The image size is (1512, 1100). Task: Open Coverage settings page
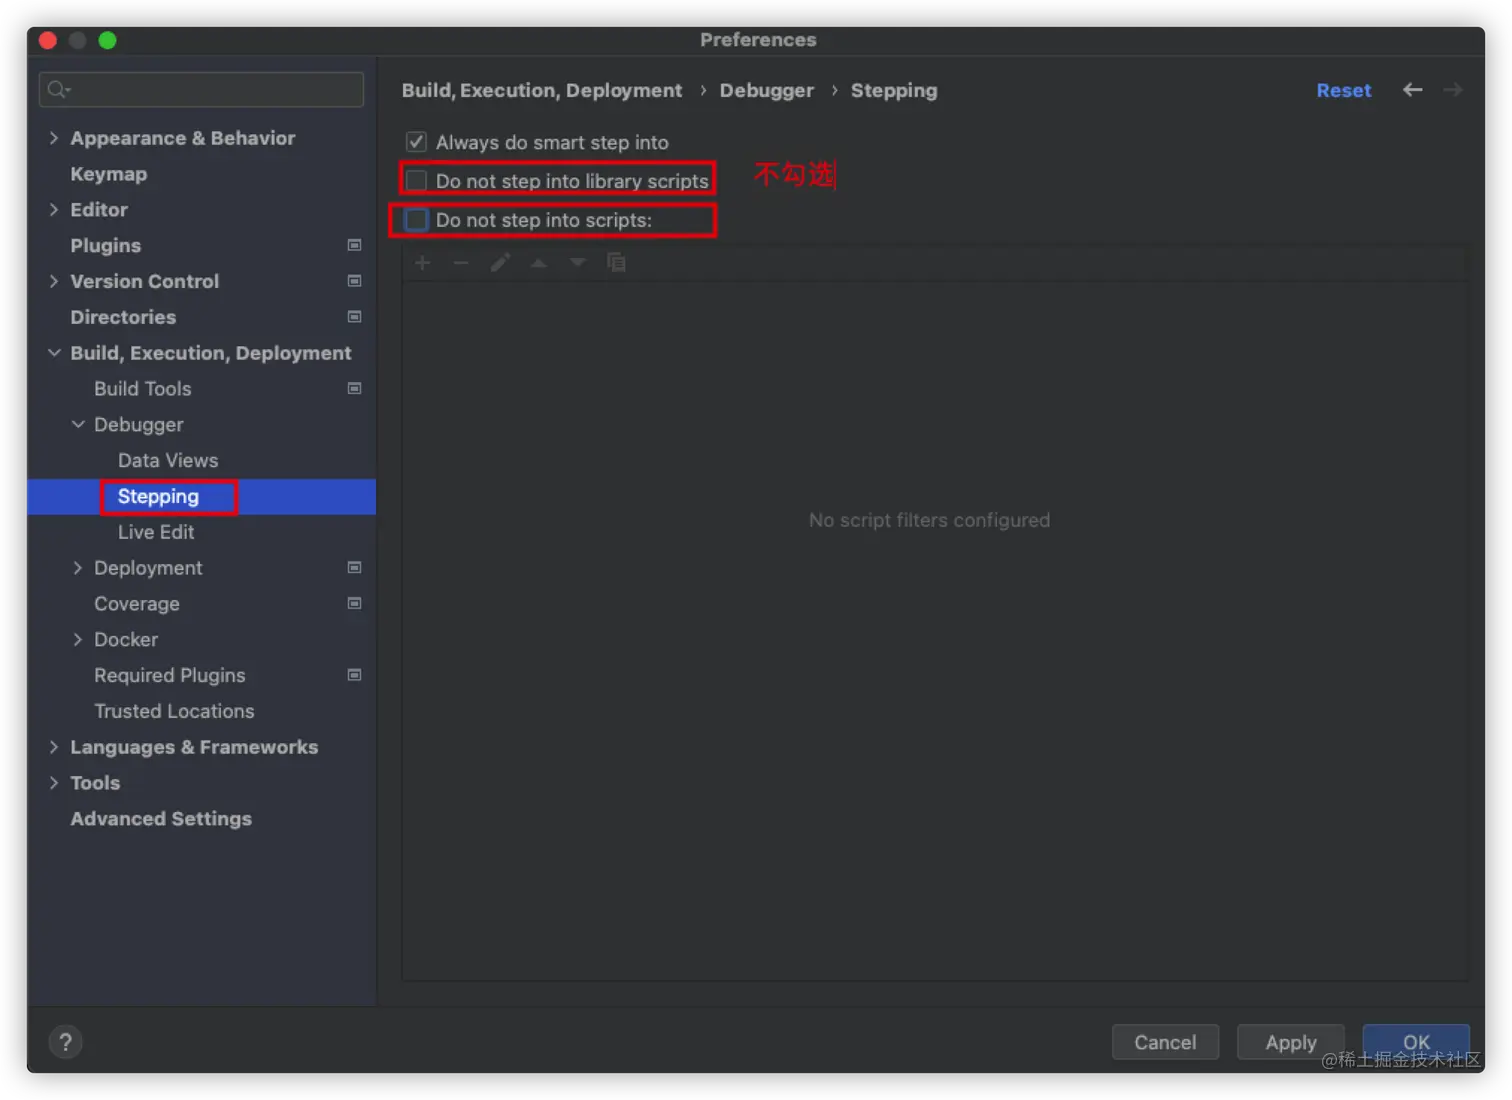pyautogui.click(x=137, y=604)
